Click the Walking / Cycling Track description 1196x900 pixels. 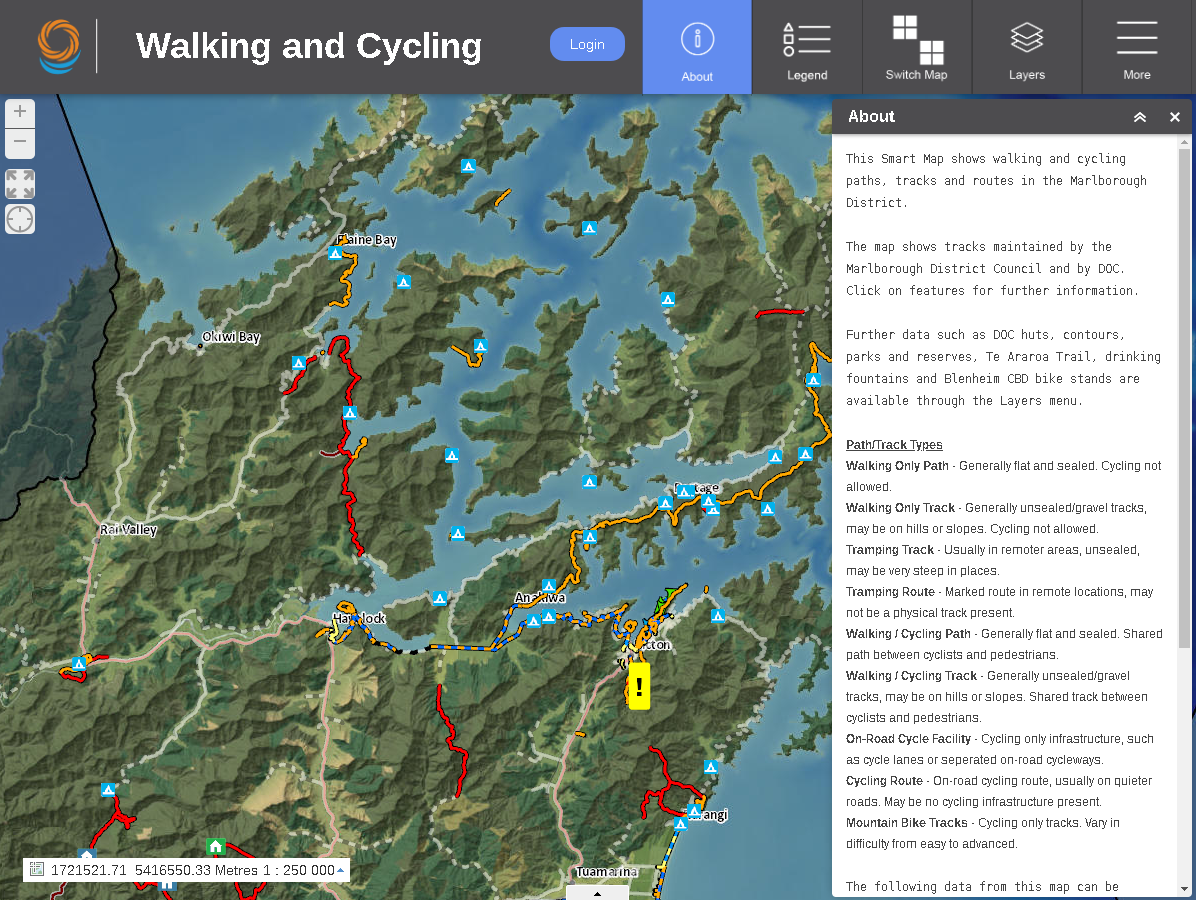point(997,696)
